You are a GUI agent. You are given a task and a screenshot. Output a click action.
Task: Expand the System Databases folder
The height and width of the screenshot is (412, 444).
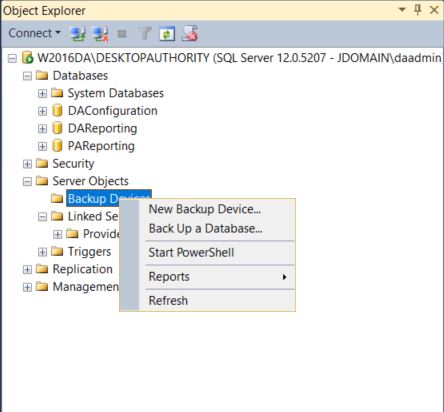[x=42, y=93]
